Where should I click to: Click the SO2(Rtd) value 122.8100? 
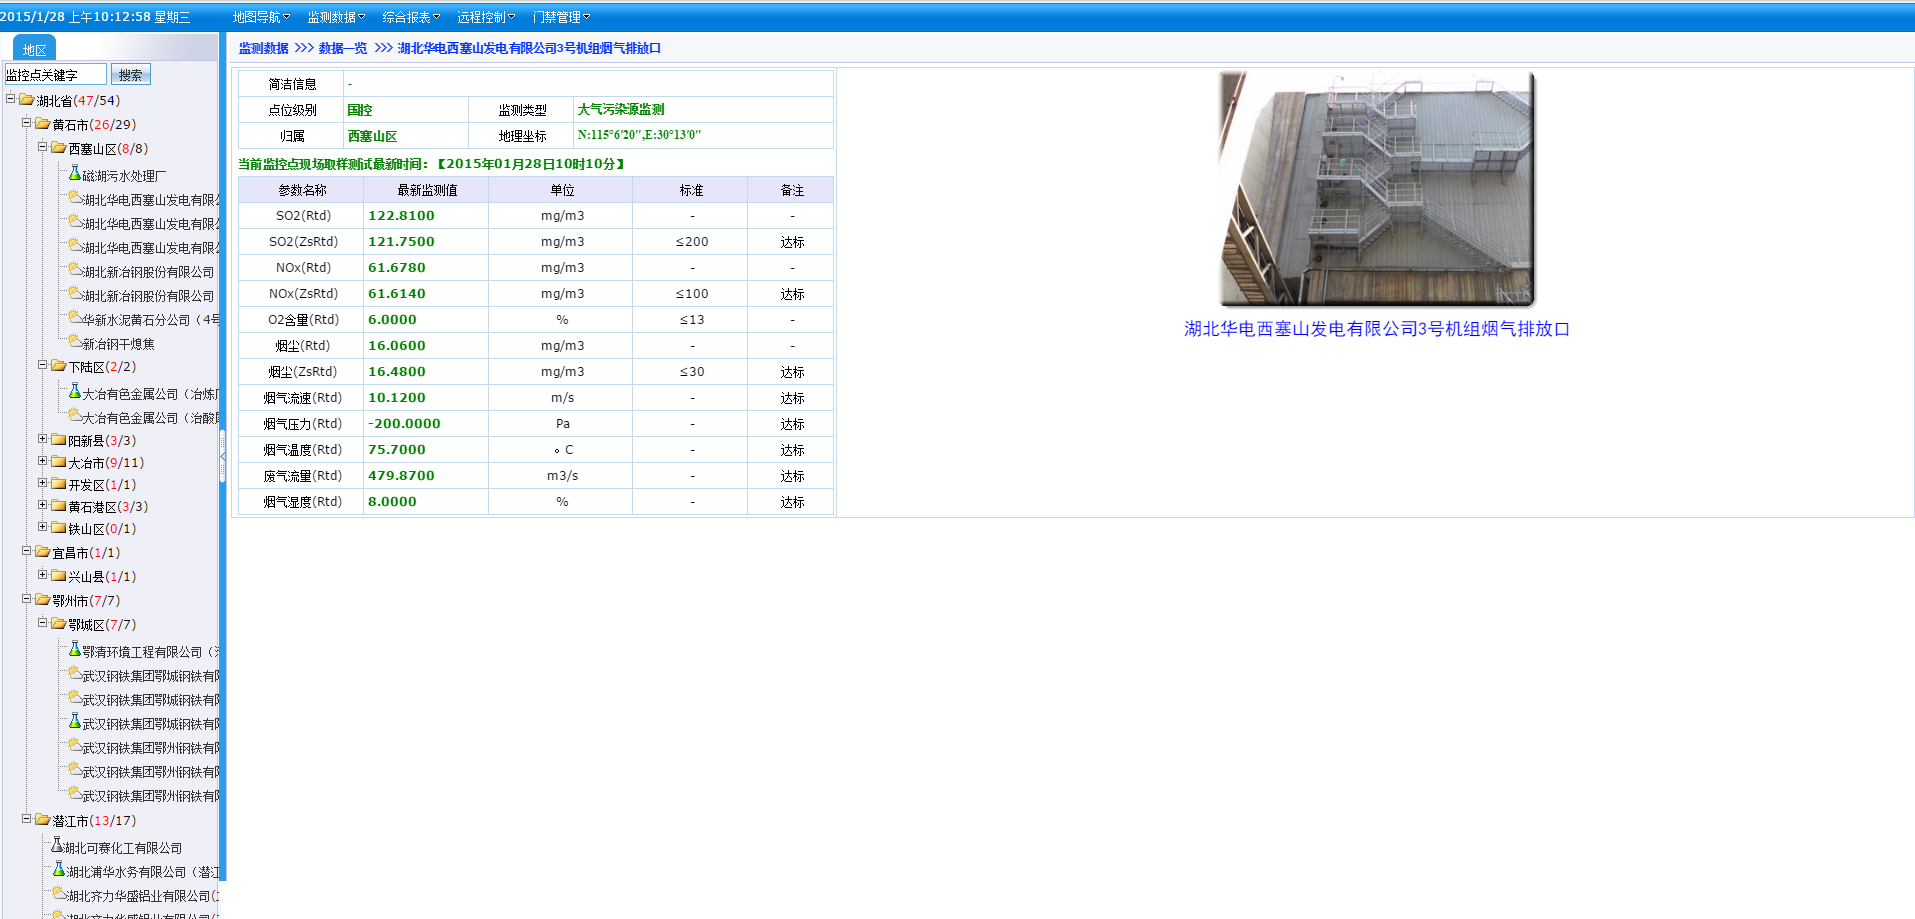click(x=401, y=215)
